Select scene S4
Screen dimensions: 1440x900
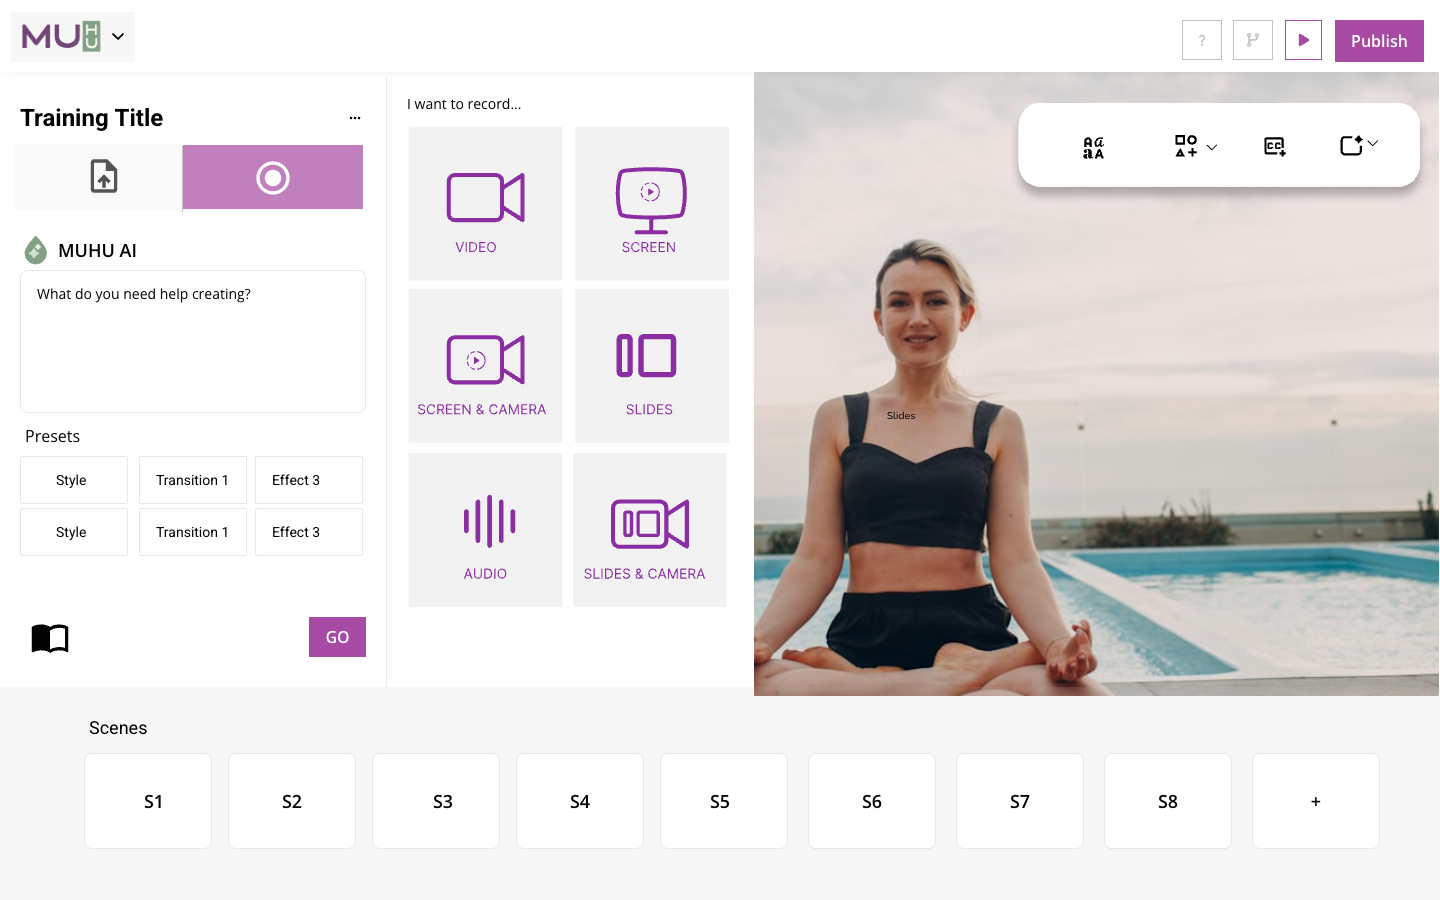(x=580, y=801)
